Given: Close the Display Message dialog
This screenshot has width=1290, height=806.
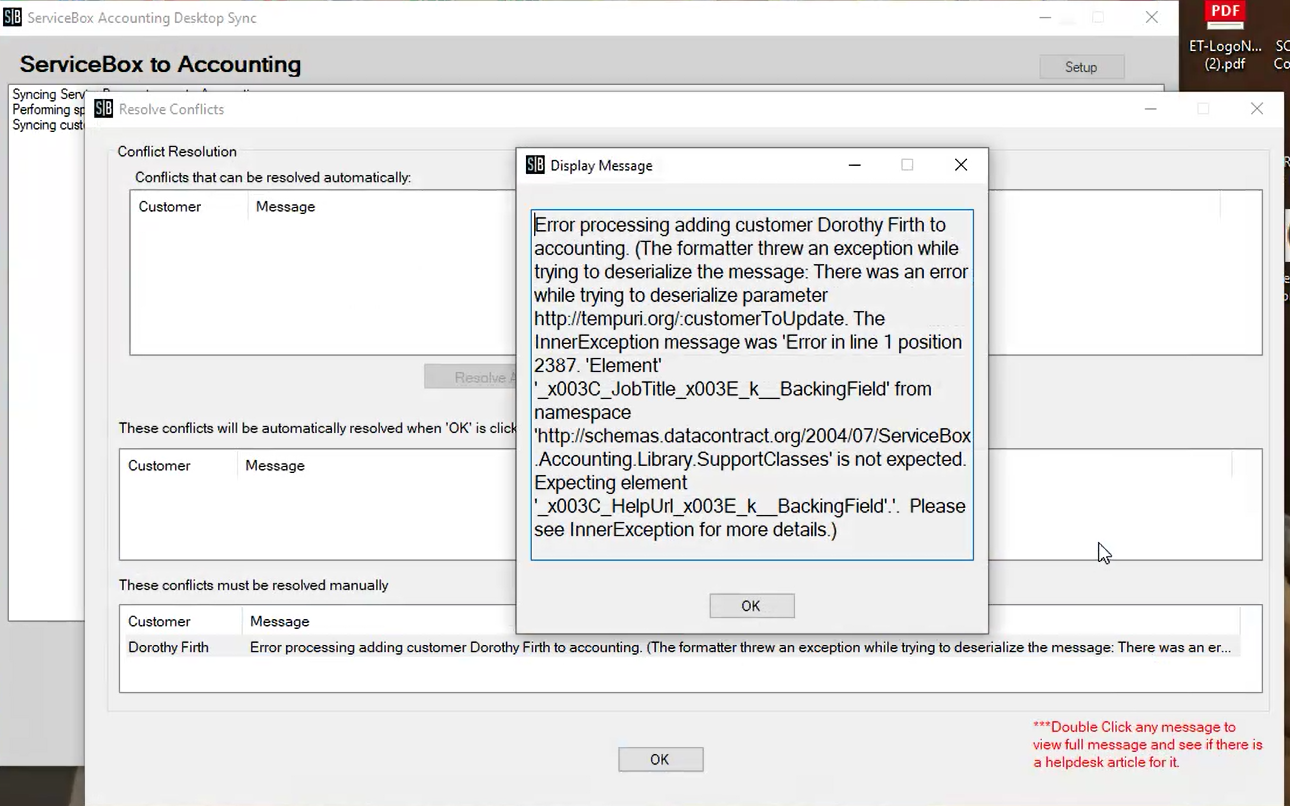Looking at the screenshot, I should 961,165.
